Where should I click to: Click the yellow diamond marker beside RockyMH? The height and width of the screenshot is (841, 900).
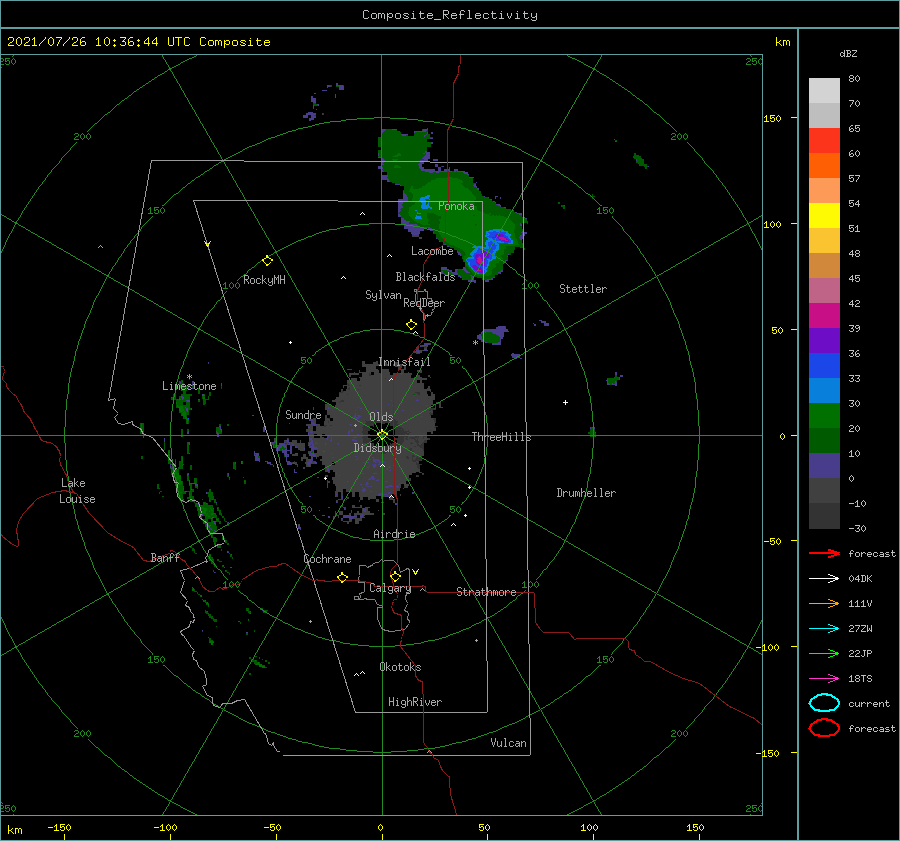[267, 261]
